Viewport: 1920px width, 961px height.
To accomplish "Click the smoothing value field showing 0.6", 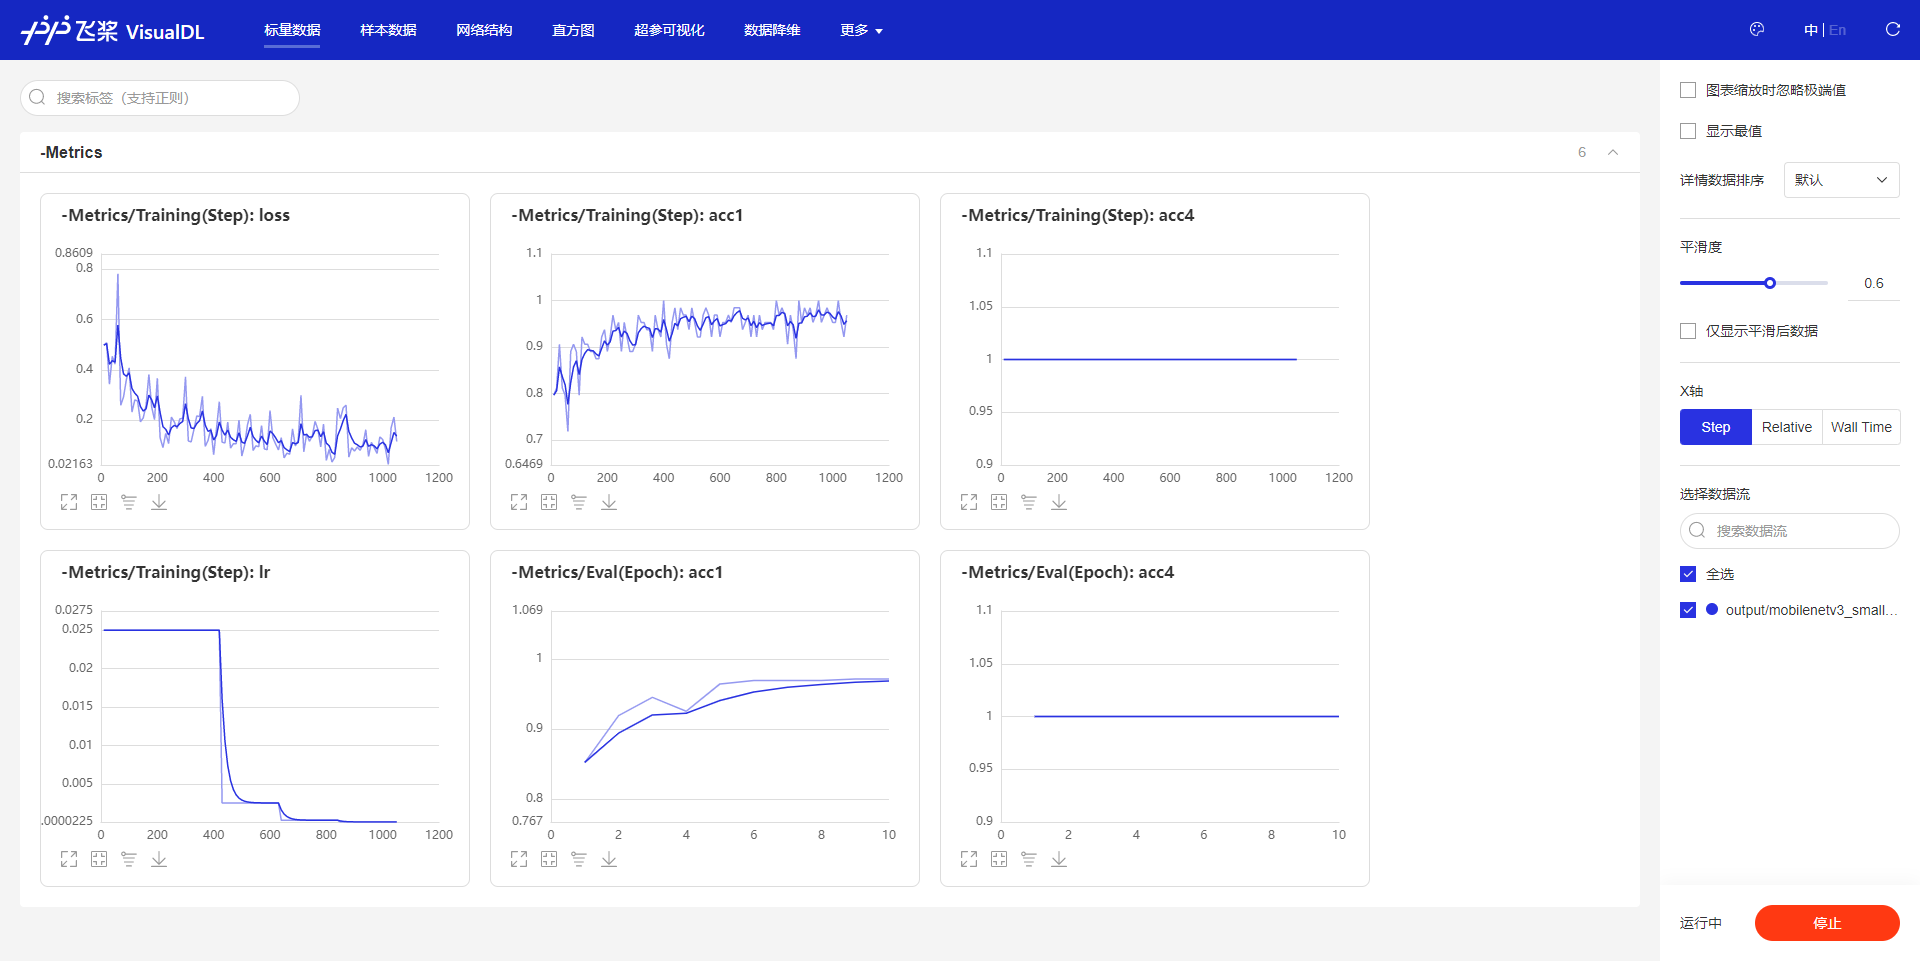I will 1874,284.
